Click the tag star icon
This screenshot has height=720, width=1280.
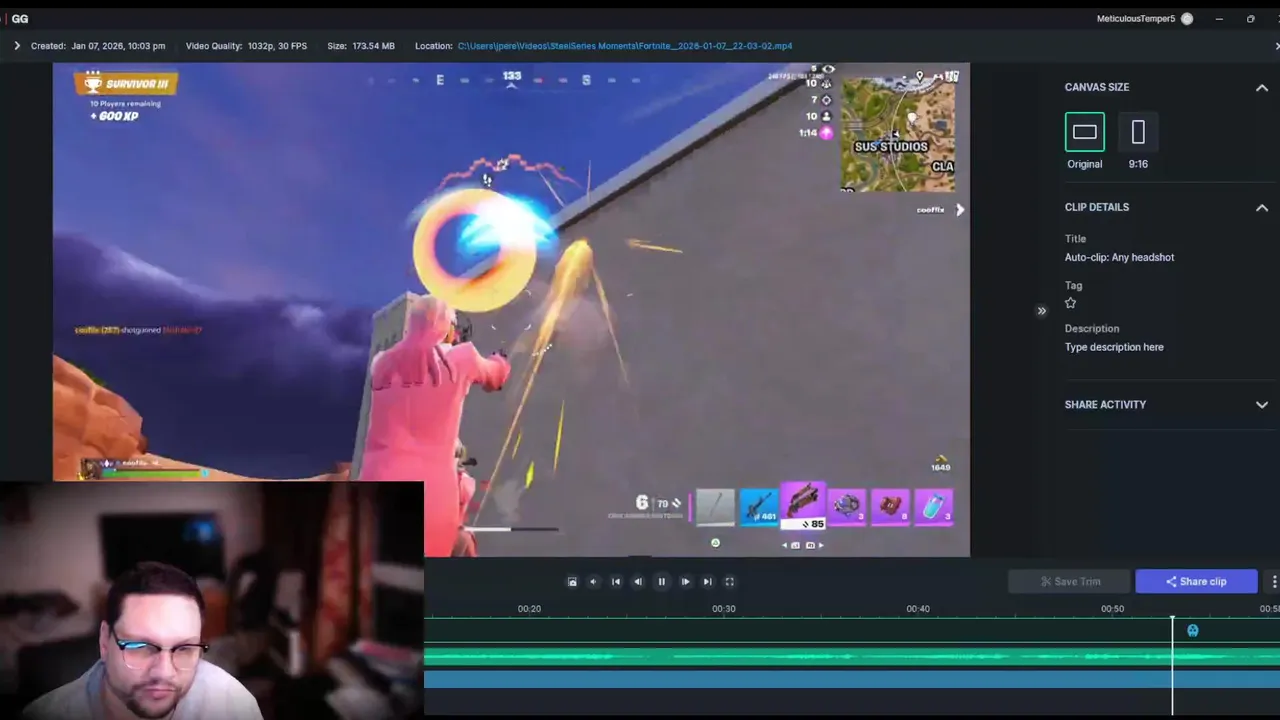click(1071, 303)
